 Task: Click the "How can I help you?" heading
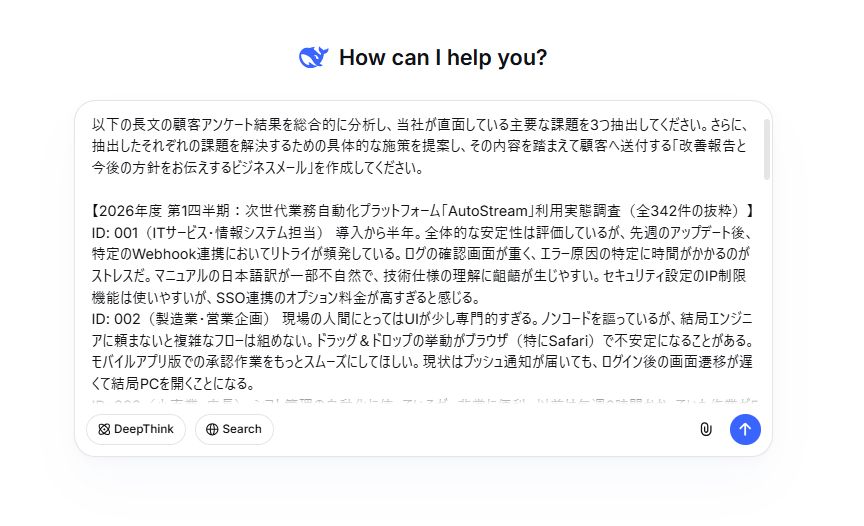click(x=443, y=57)
